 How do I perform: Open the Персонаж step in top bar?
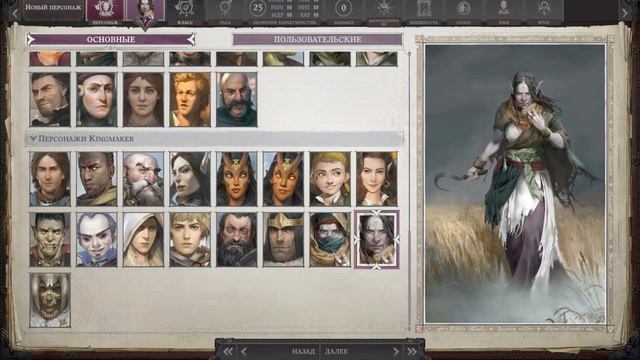105,12
